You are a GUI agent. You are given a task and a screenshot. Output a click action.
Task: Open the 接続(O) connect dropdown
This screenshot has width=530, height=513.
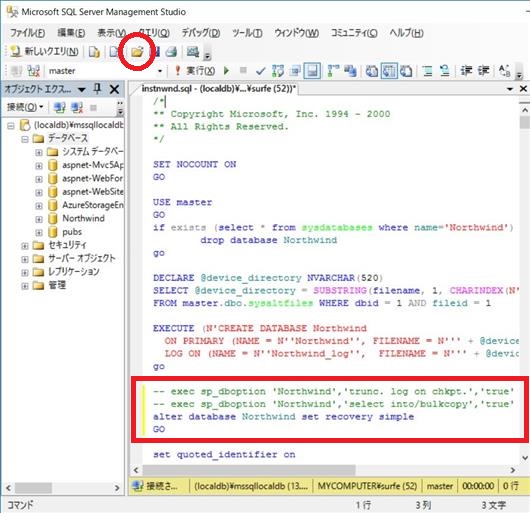(25, 107)
